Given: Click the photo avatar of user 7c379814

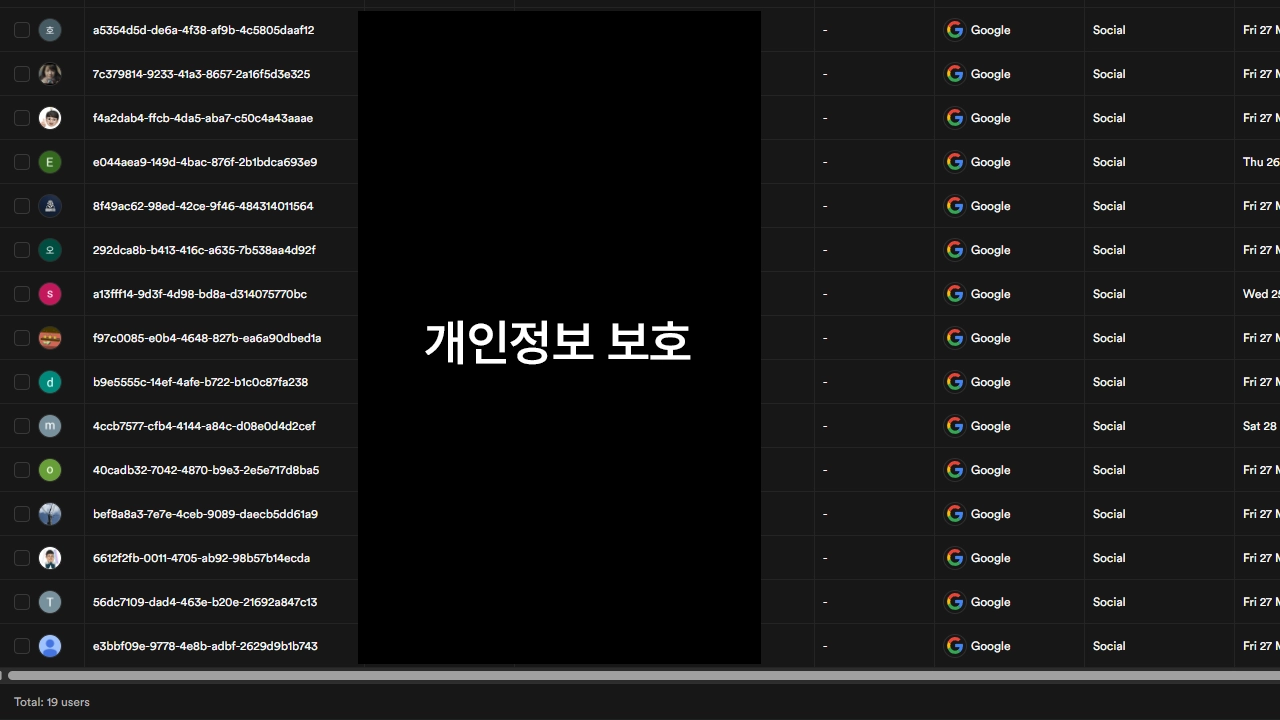Looking at the screenshot, I should click(x=50, y=73).
